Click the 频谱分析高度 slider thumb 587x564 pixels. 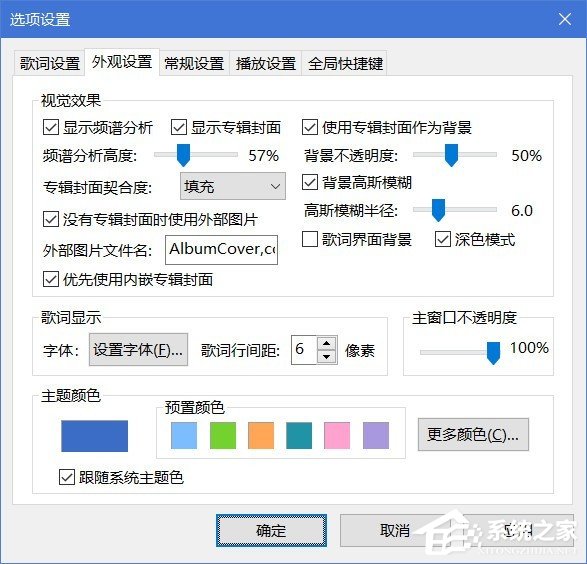pyautogui.click(x=183, y=155)
